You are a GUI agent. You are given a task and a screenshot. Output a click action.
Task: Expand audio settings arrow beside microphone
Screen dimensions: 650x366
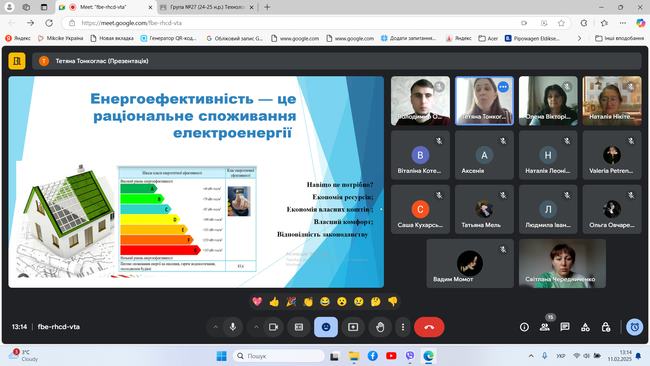215,327
